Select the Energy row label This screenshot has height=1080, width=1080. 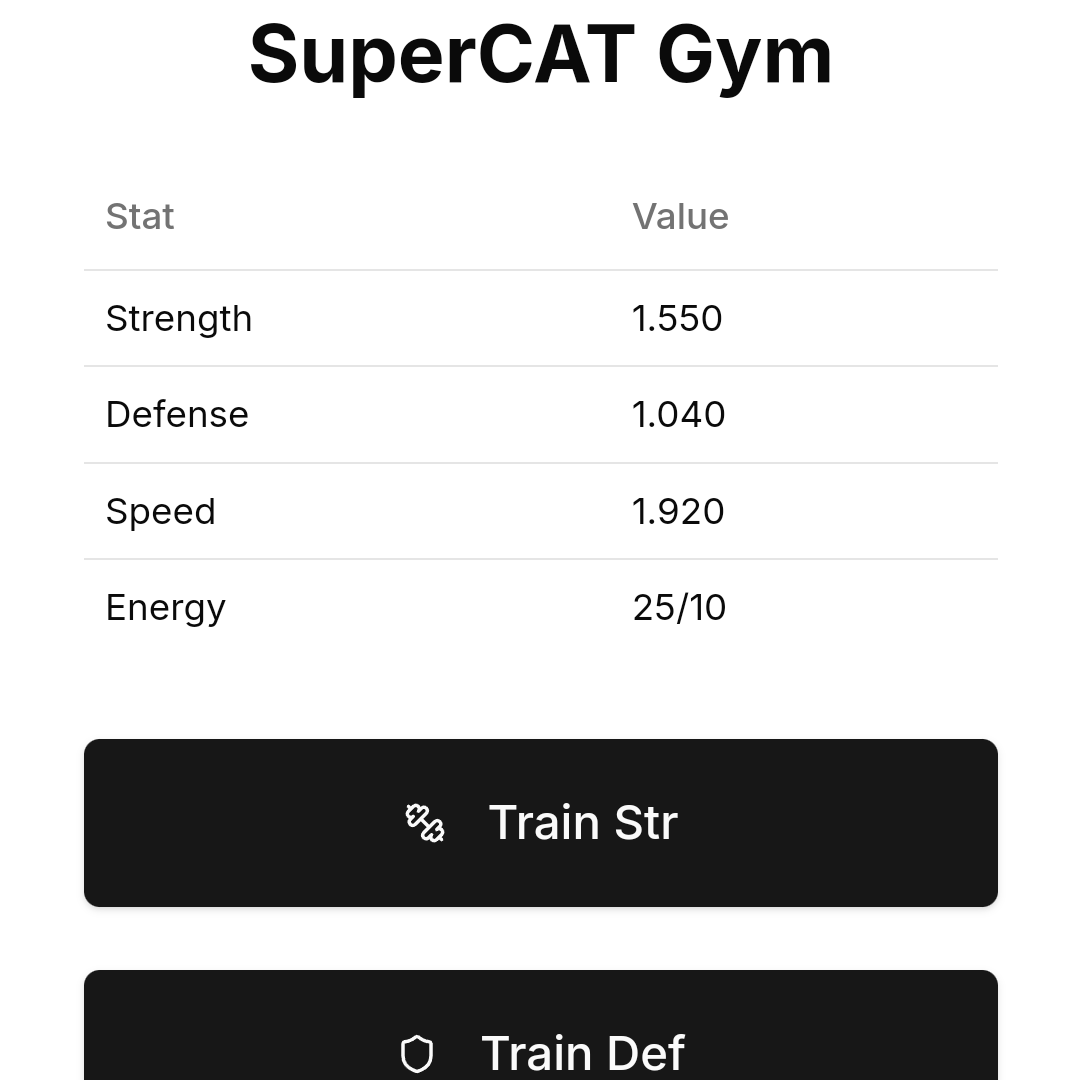pos(165,608)
